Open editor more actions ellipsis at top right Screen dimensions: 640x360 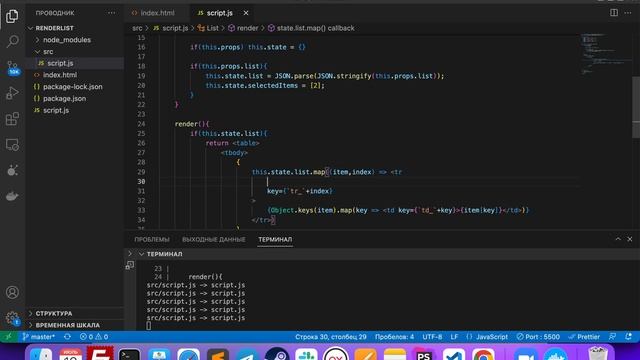pyautogui.click(x=628, y=13)
